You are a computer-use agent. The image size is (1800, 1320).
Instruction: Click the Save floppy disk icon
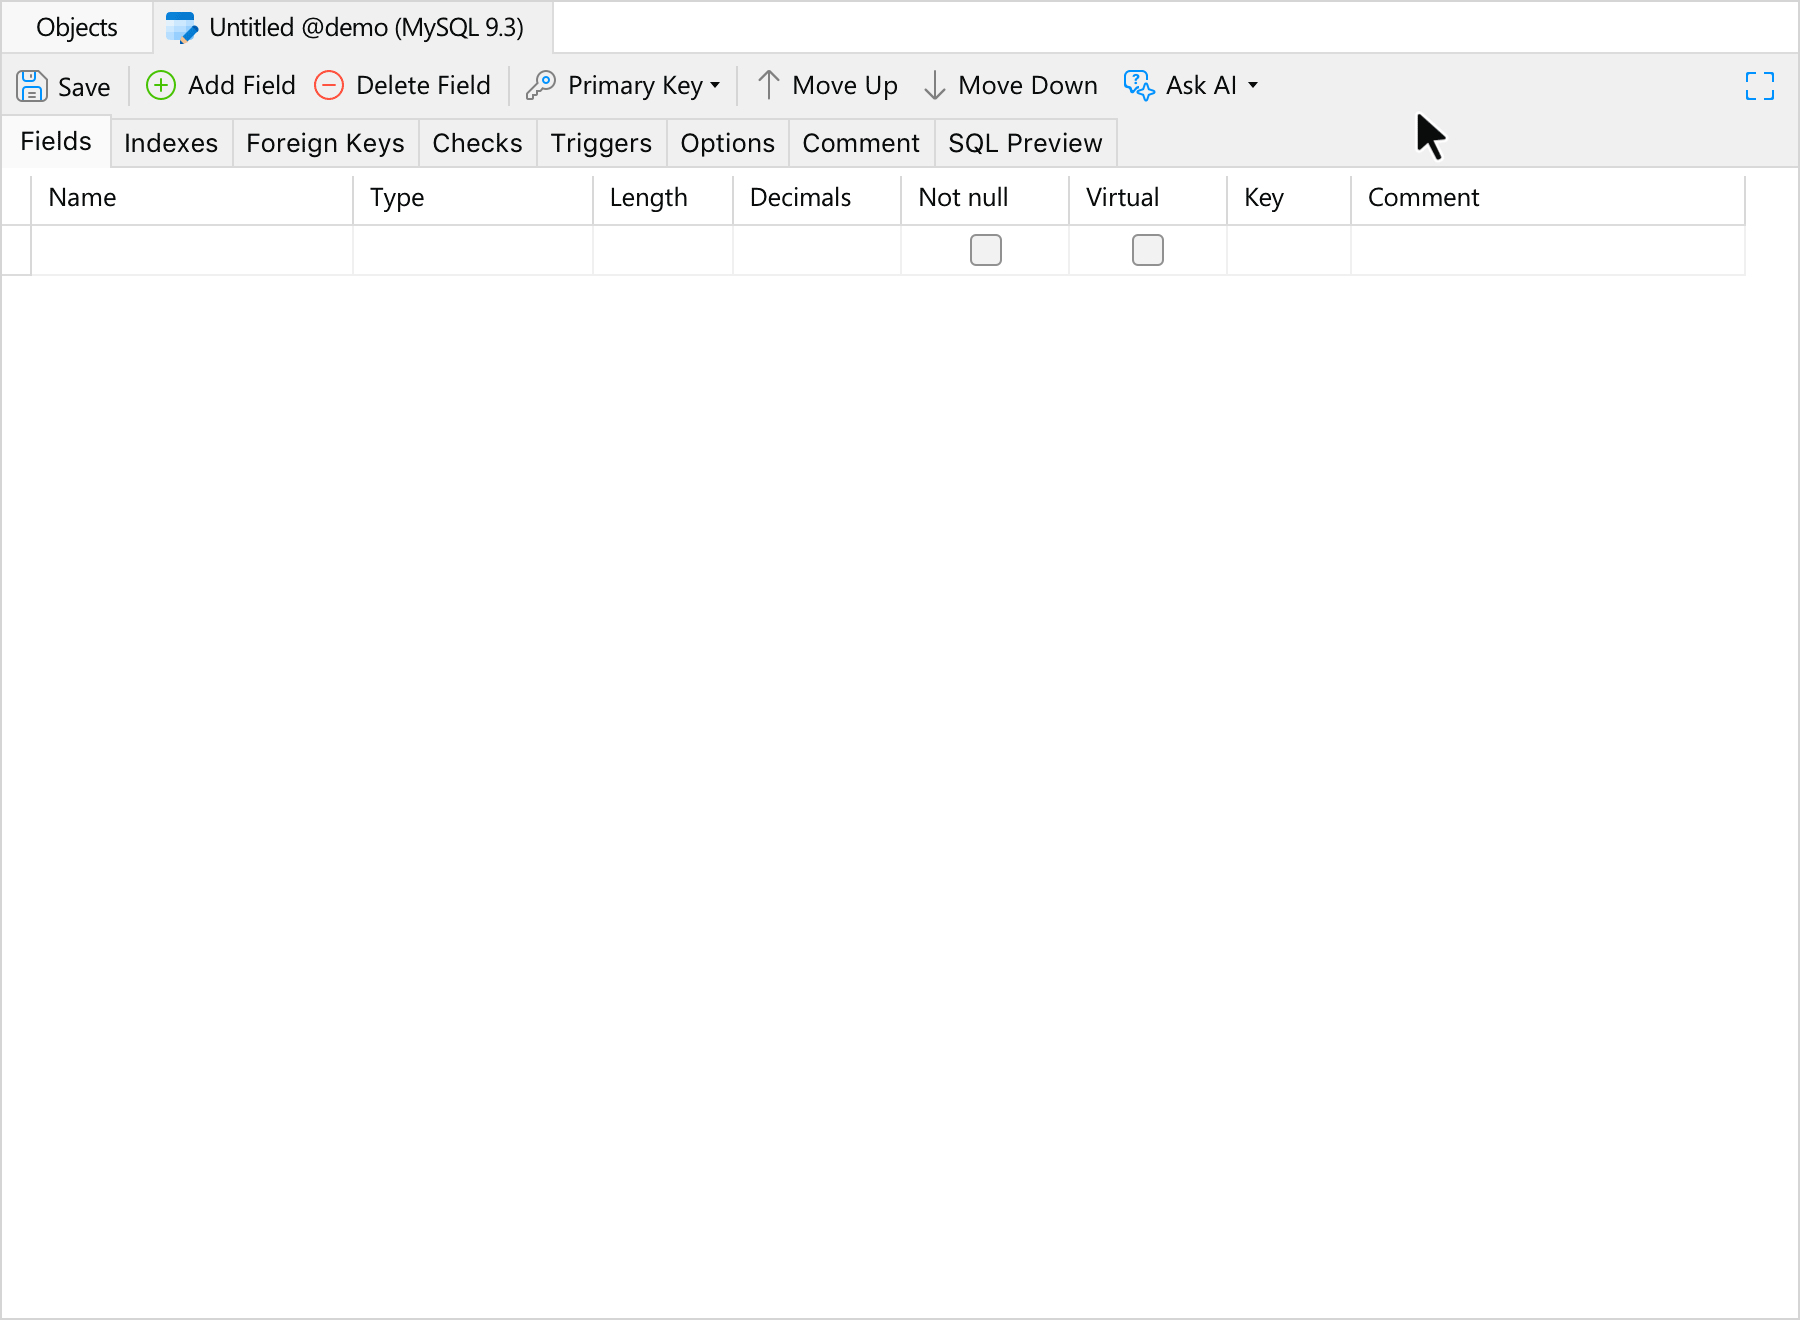(x=32, y=86)
